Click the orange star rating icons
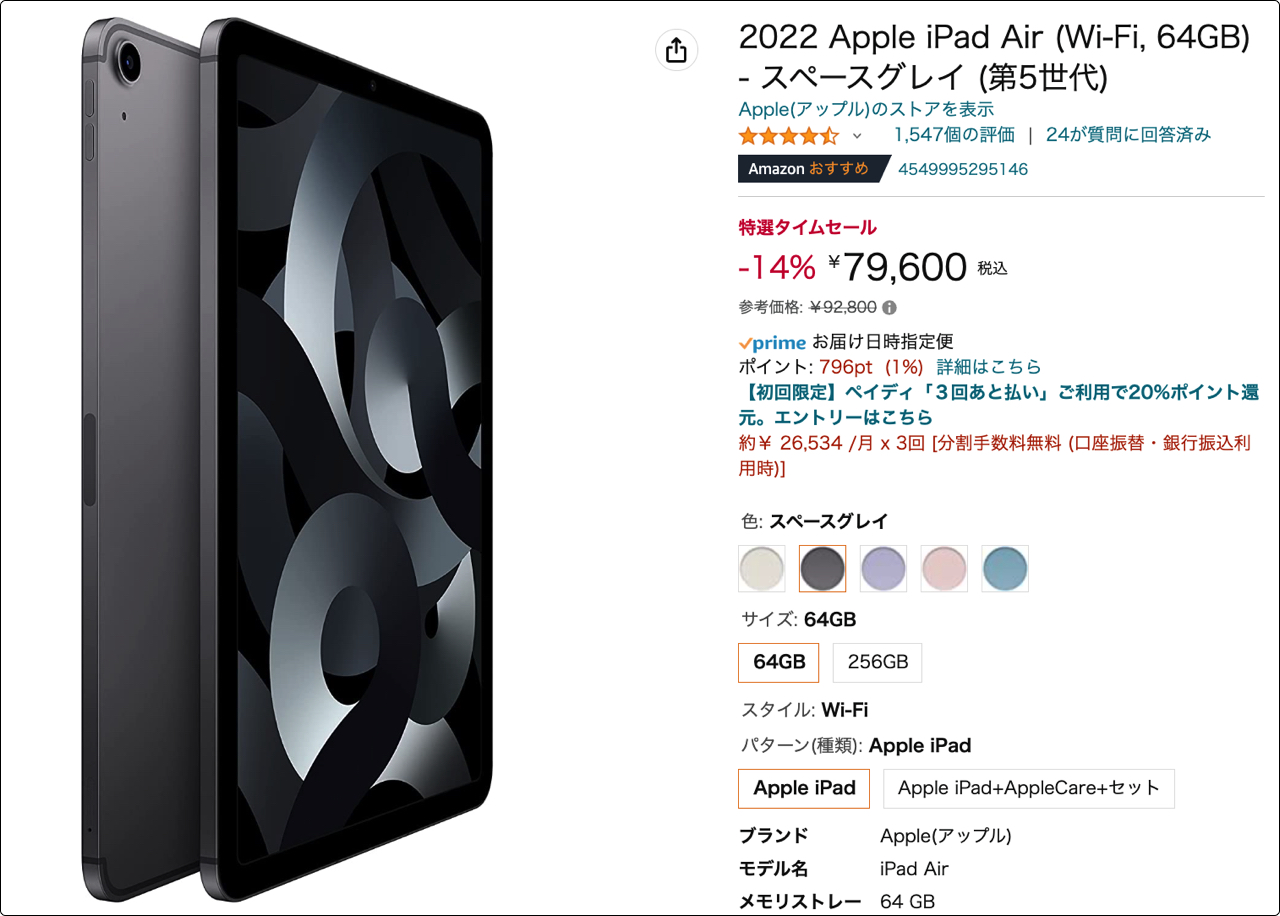 click(x=789, y=135)
